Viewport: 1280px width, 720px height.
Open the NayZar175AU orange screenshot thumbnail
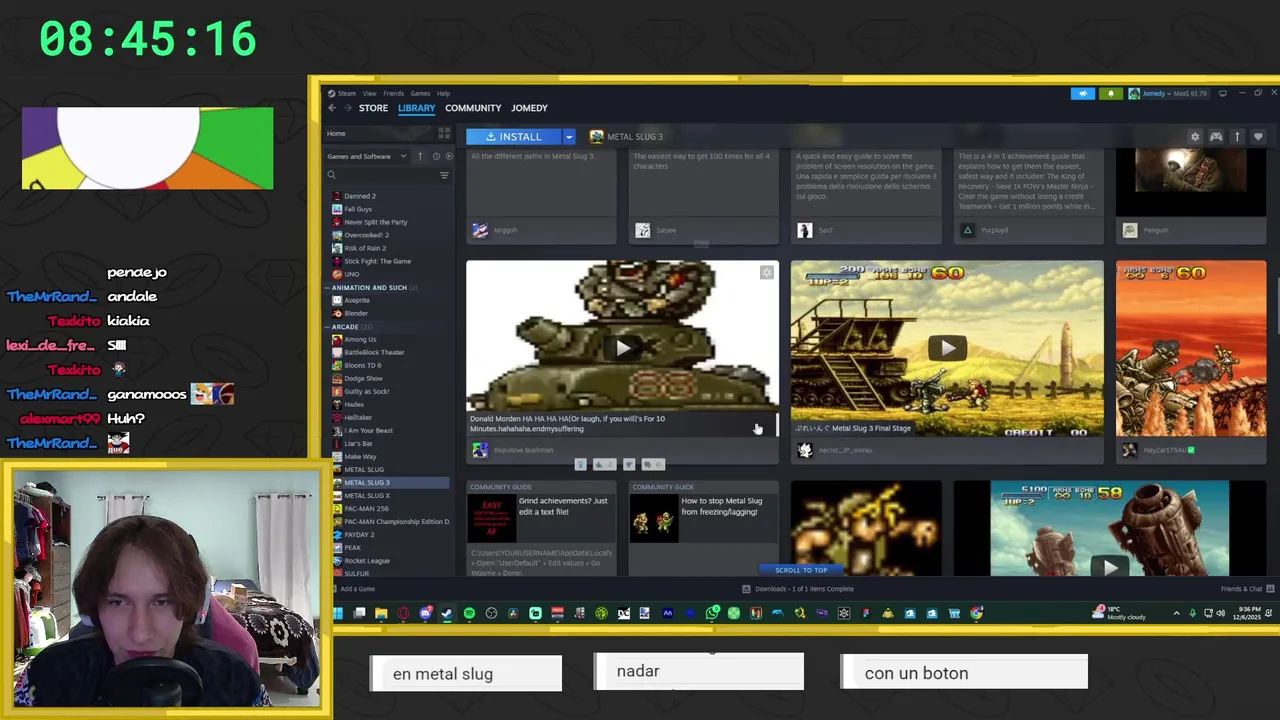tap(1191, 348)
